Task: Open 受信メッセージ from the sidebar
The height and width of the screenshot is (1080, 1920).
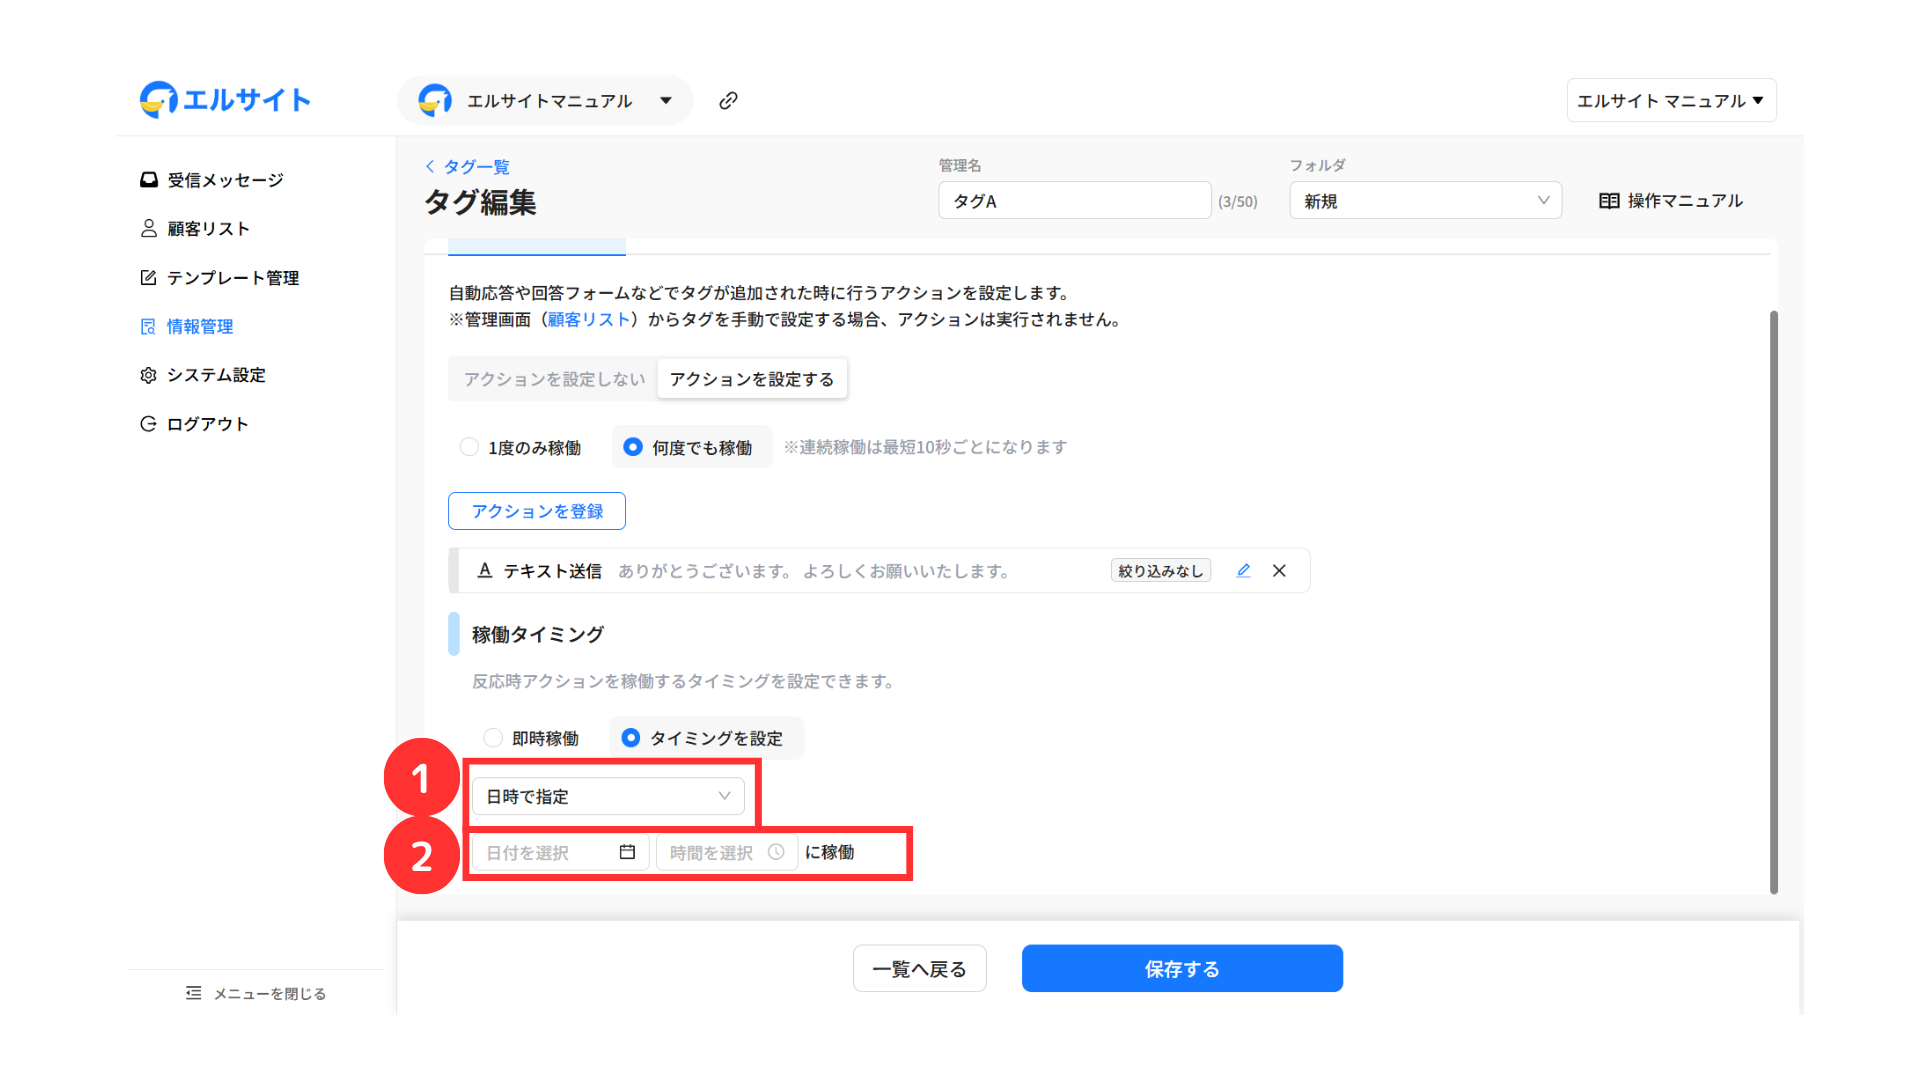Action: (225, 180)
